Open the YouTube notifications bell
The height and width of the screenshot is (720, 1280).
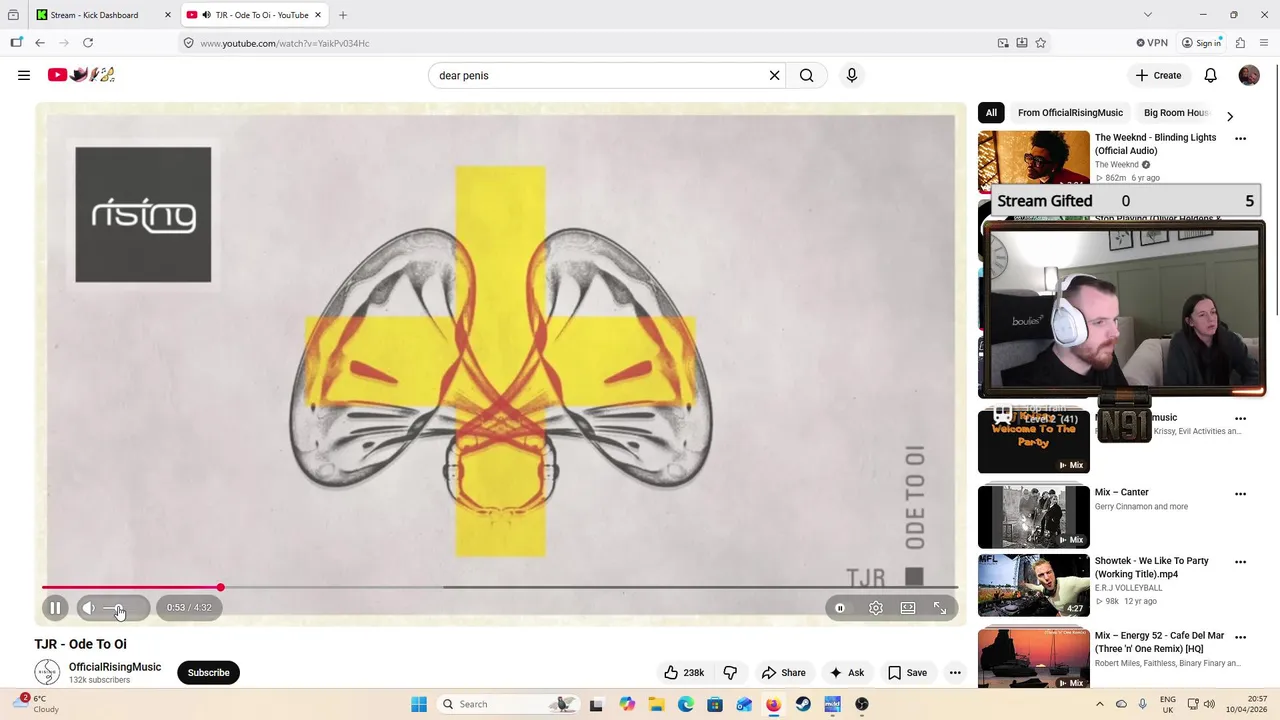tap(1210, 75)
